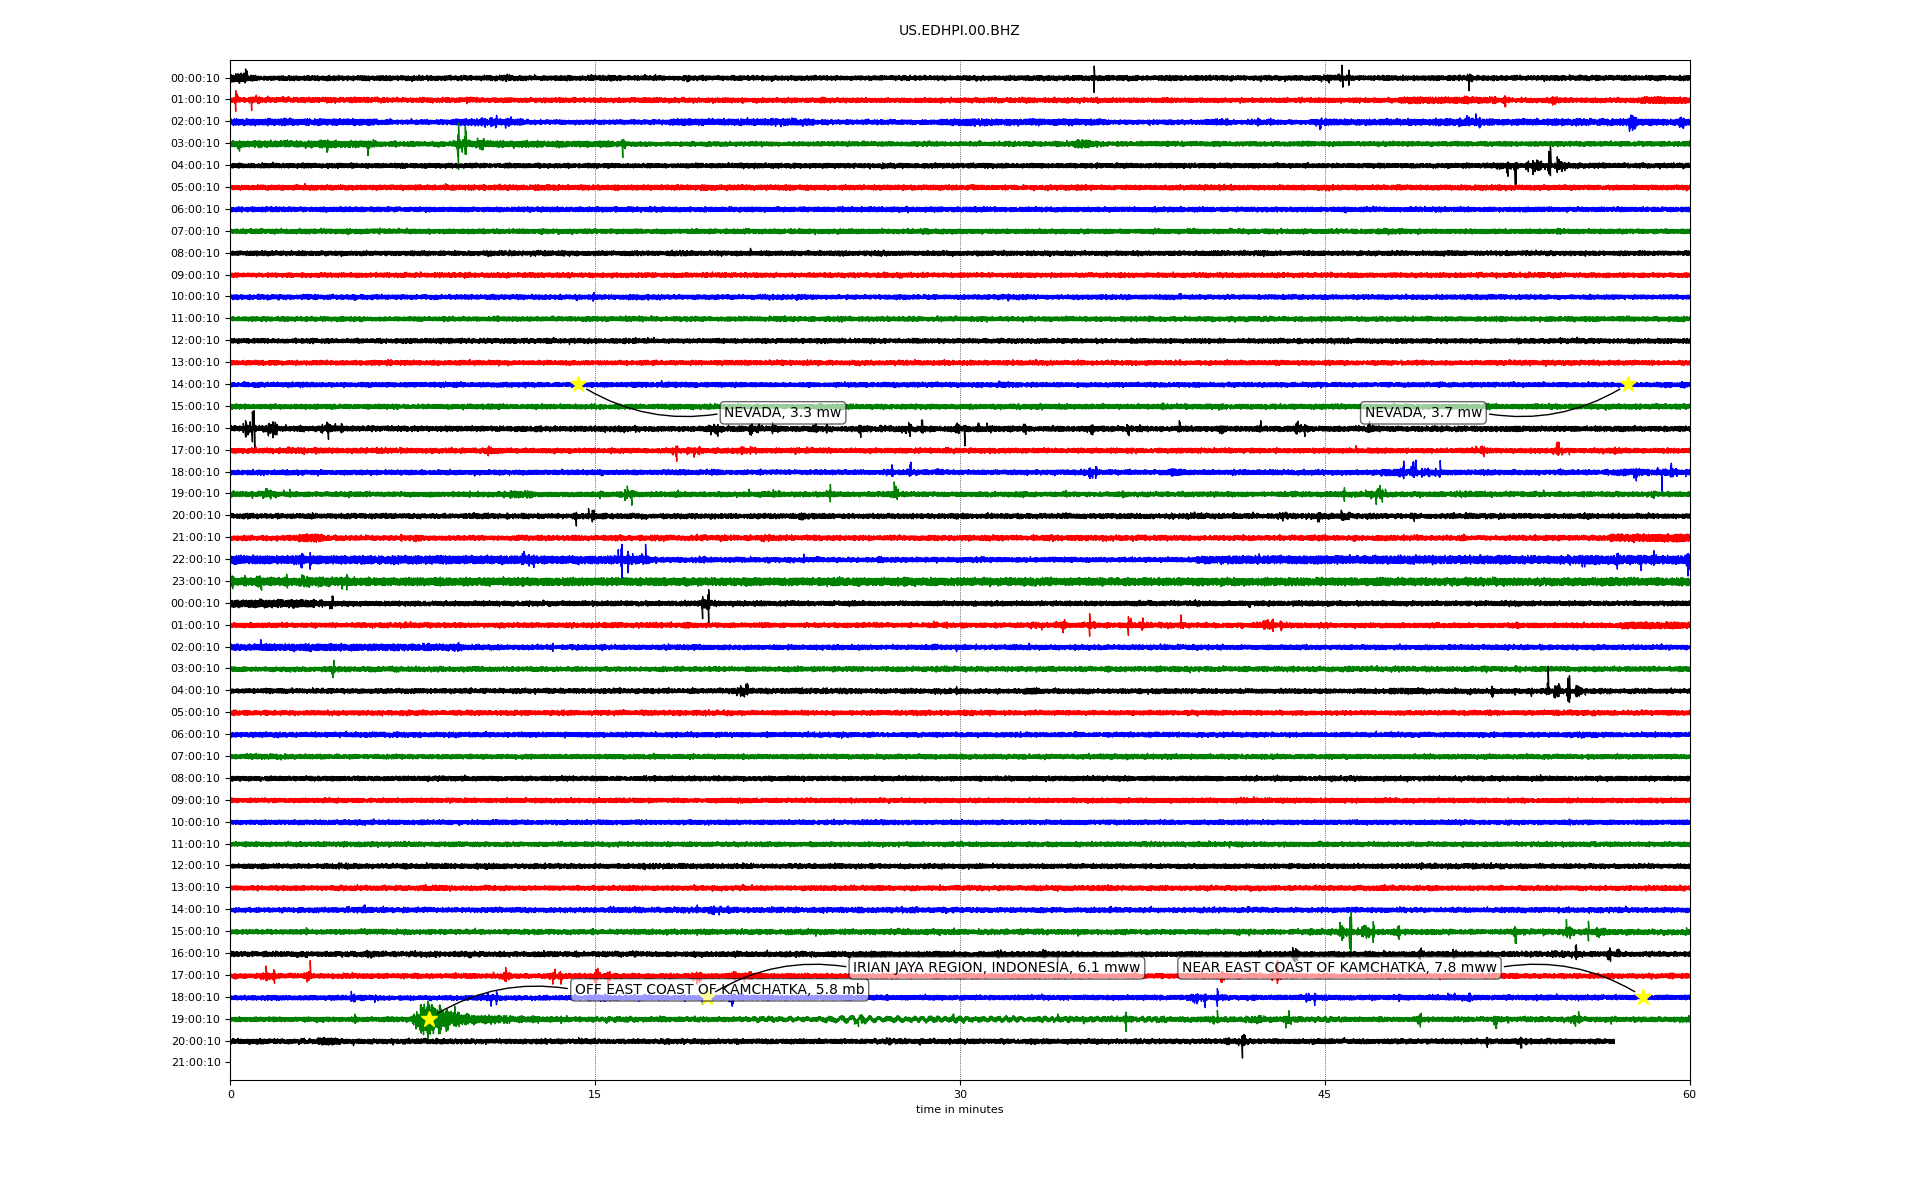Select the 30 minute tick label
Image resolution: width=1920 pixels, height=1200 pixels.
(960, 1094)
